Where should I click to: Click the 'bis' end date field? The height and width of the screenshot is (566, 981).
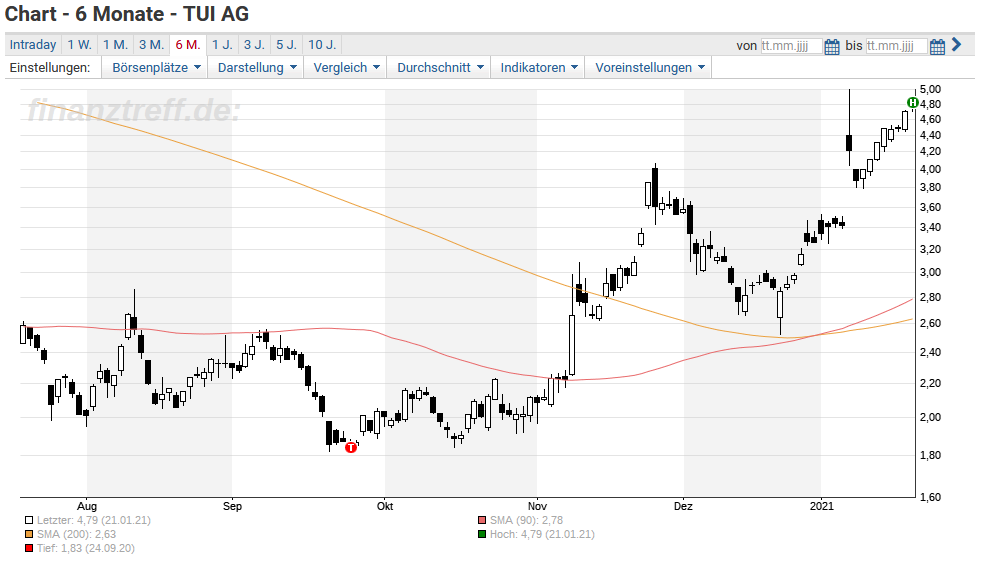[896, 46]
